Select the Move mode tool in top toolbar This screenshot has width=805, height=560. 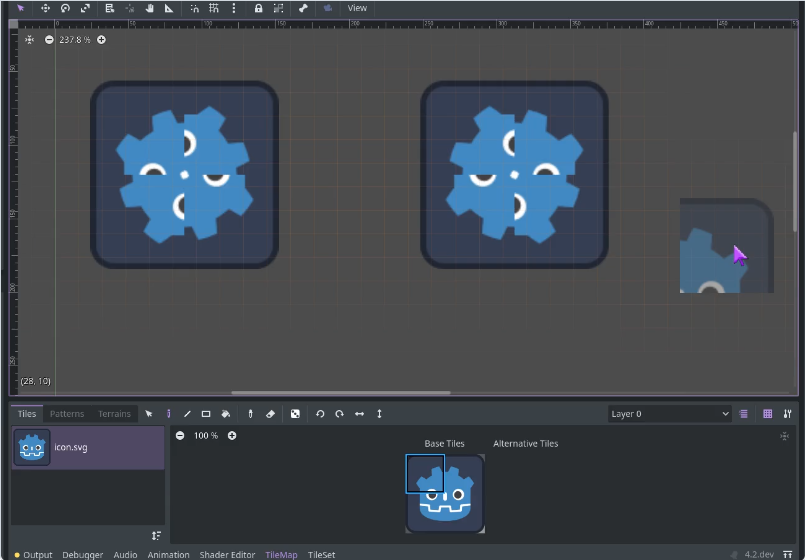point(45,8)
